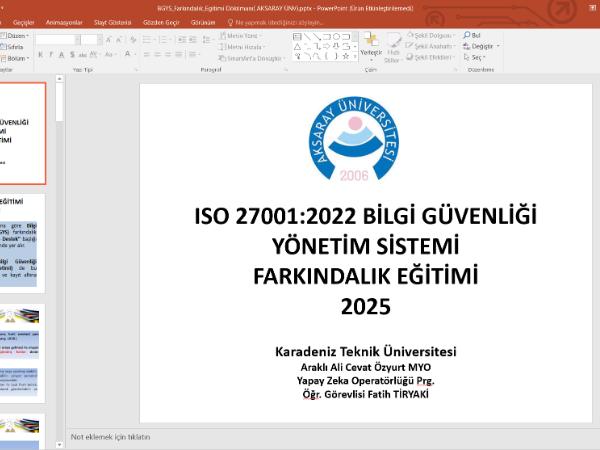The image size is (600, 450).
Task: Open the Hızlı Stiller gallery
Action: [392, 48]
